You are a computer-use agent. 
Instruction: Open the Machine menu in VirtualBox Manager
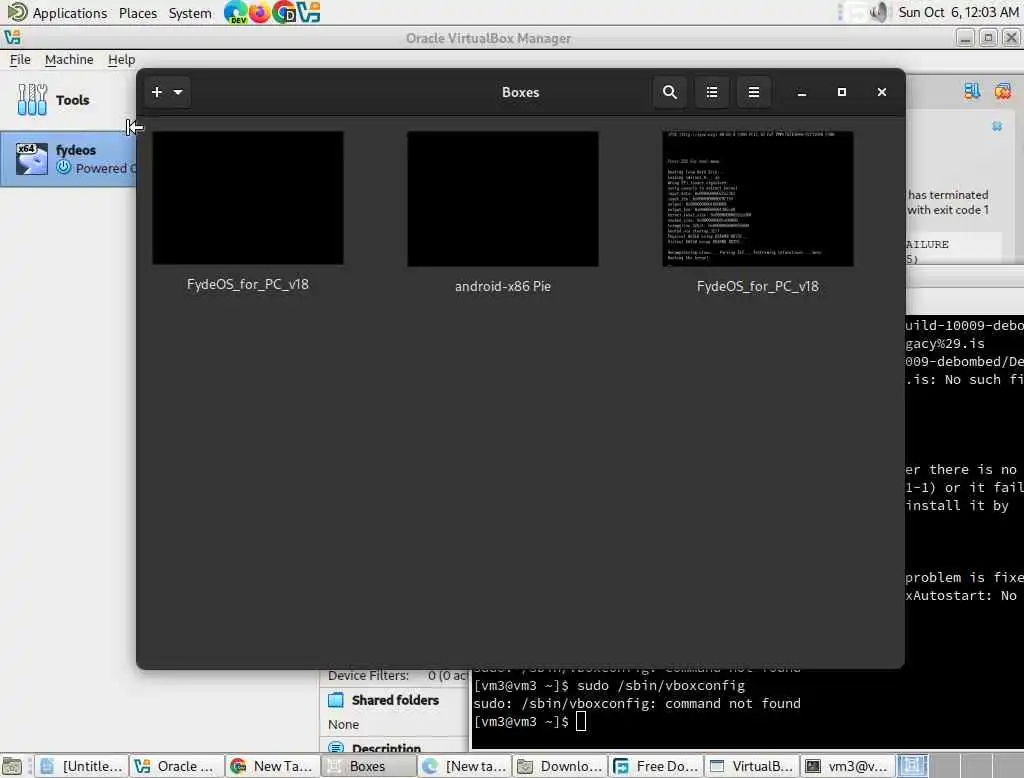point(69,59)
